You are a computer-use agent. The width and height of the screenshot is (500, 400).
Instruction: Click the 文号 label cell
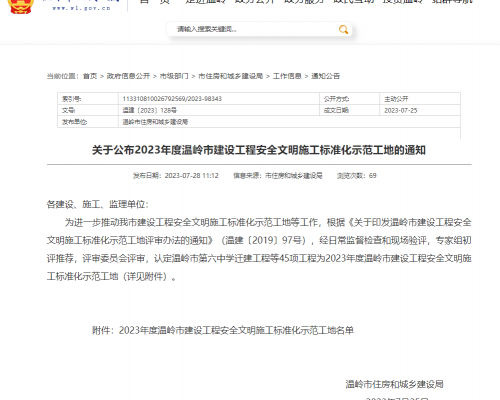[88, 110]
